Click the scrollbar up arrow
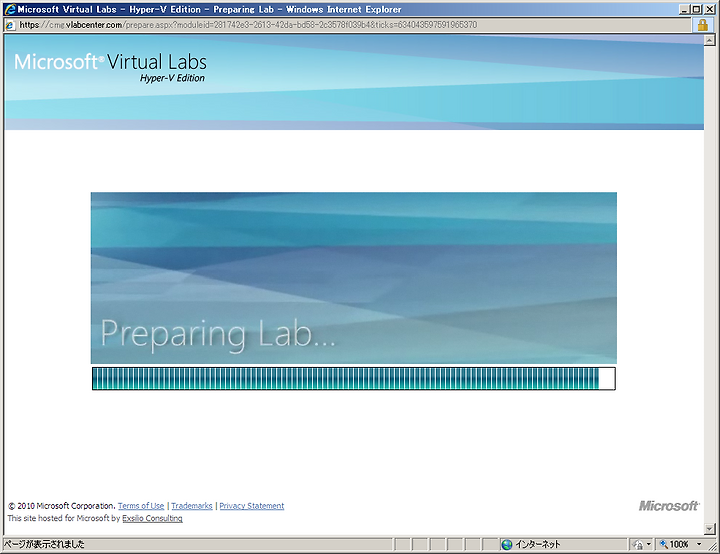 pyautogui.click(x=709, y=40)
